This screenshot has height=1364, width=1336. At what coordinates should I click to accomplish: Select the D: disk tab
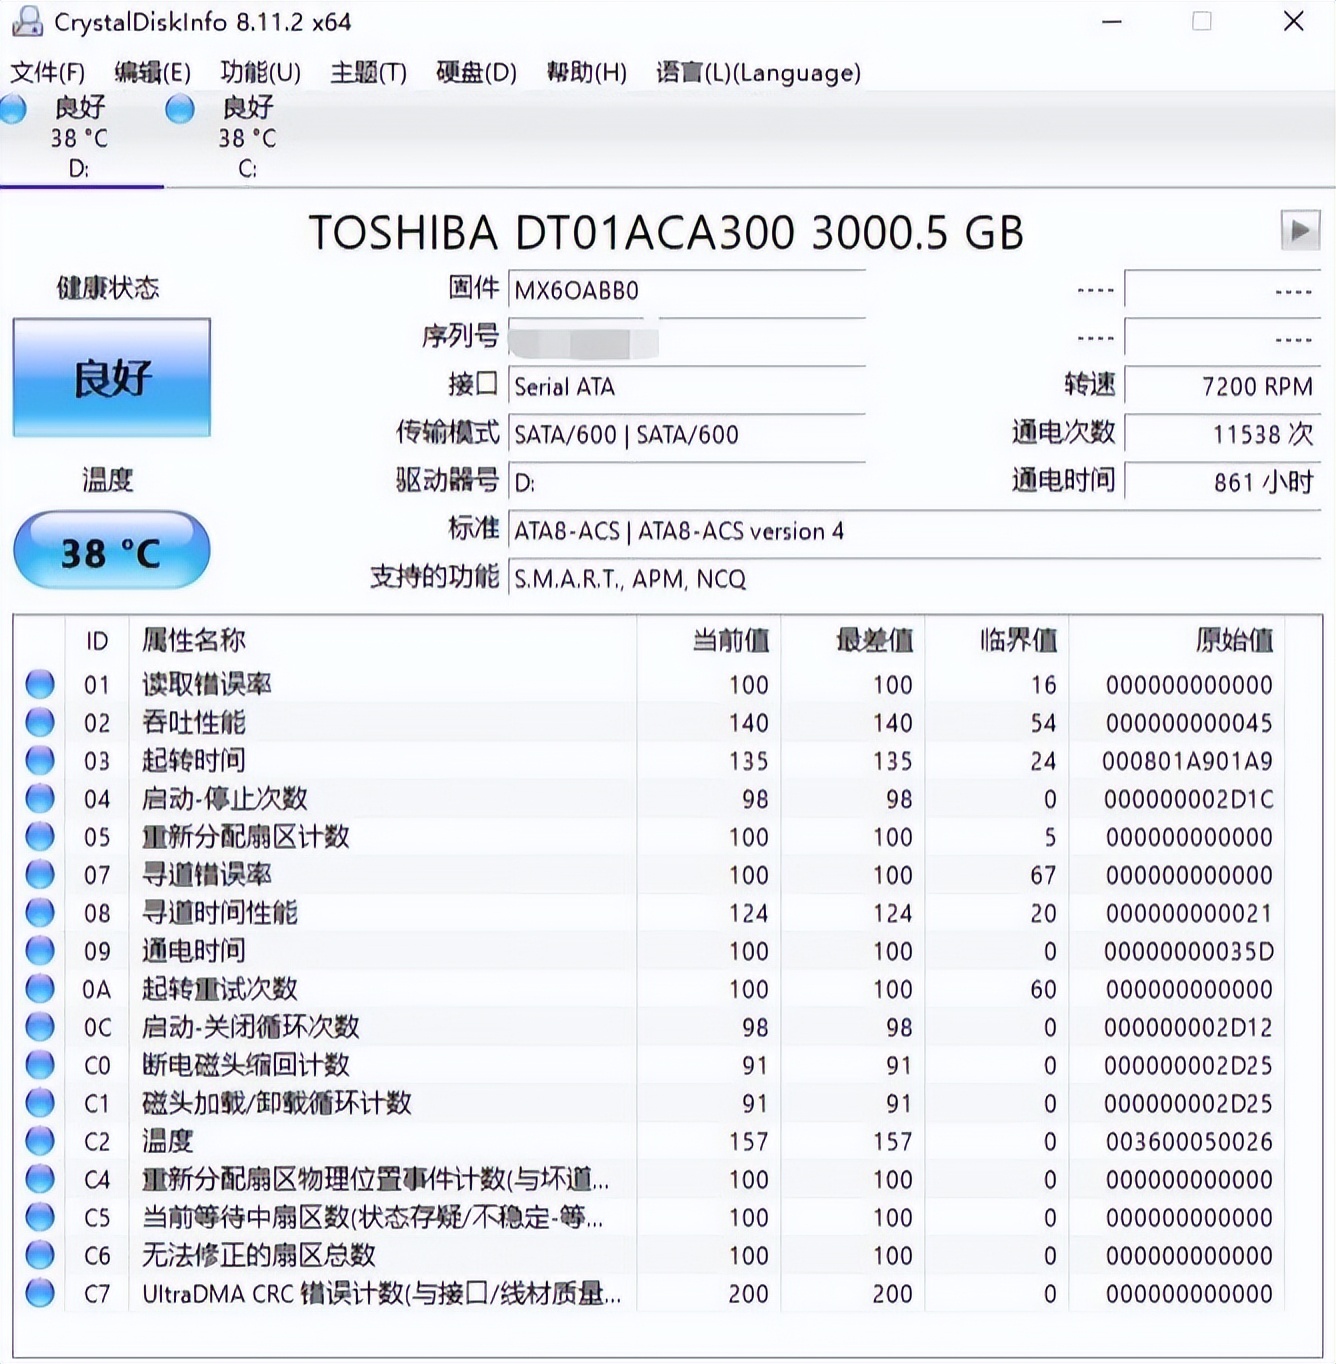[x=78, y=138]
